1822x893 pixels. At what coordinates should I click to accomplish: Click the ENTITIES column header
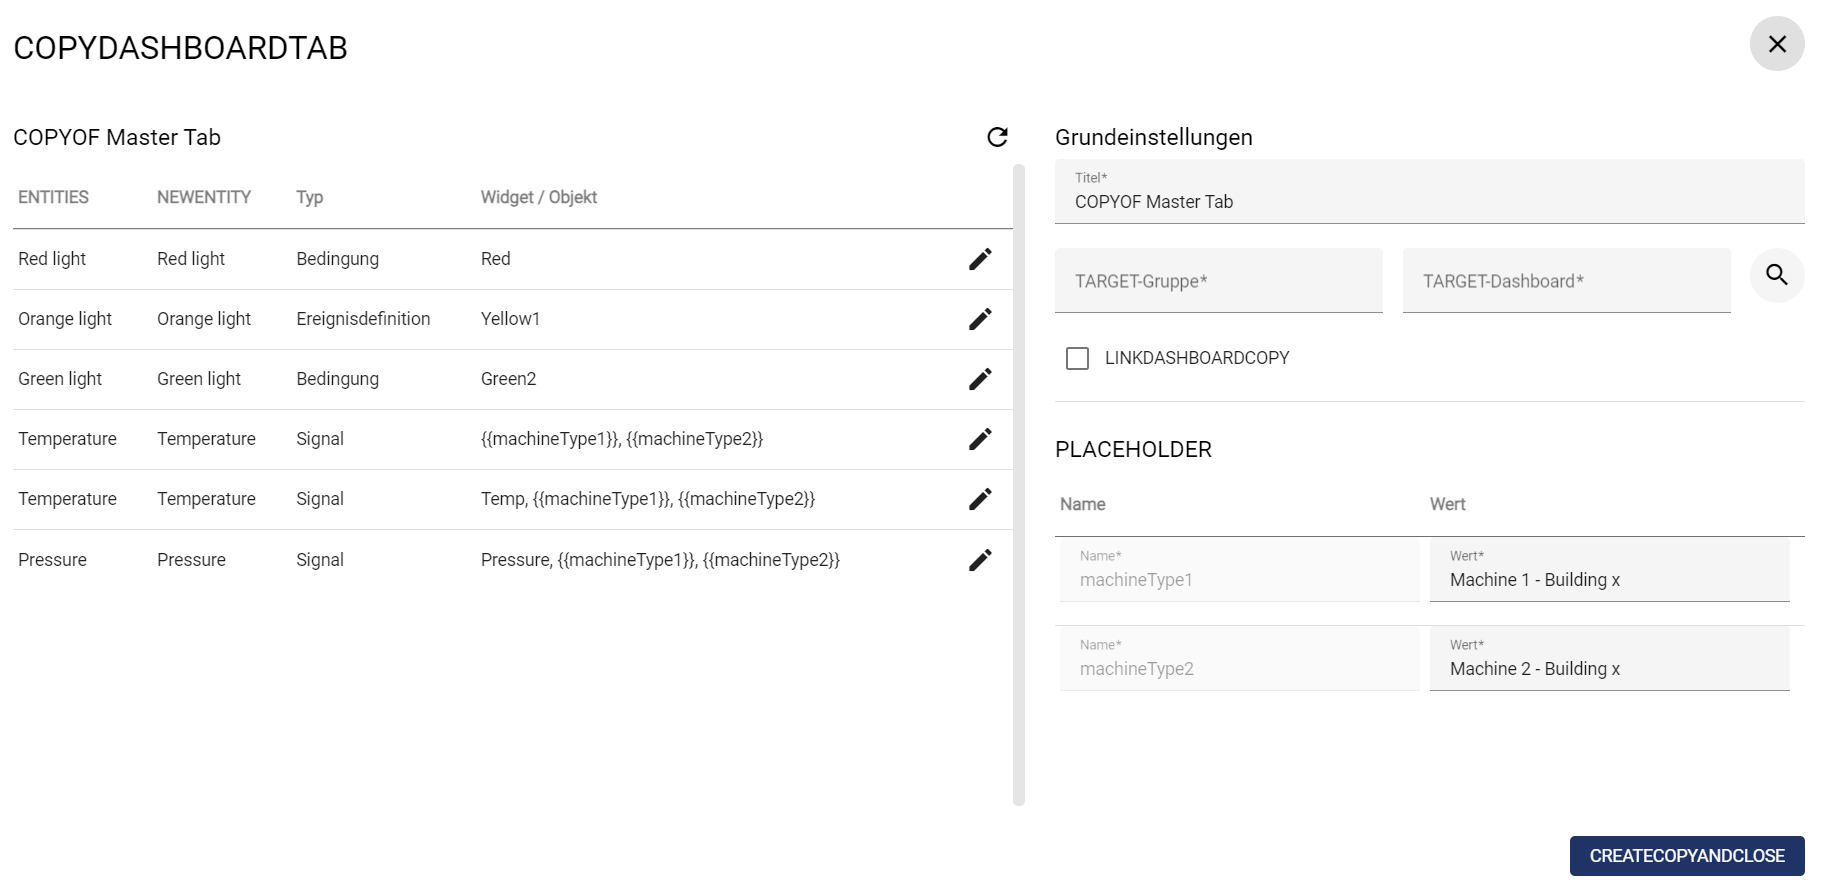pos(53,197)
